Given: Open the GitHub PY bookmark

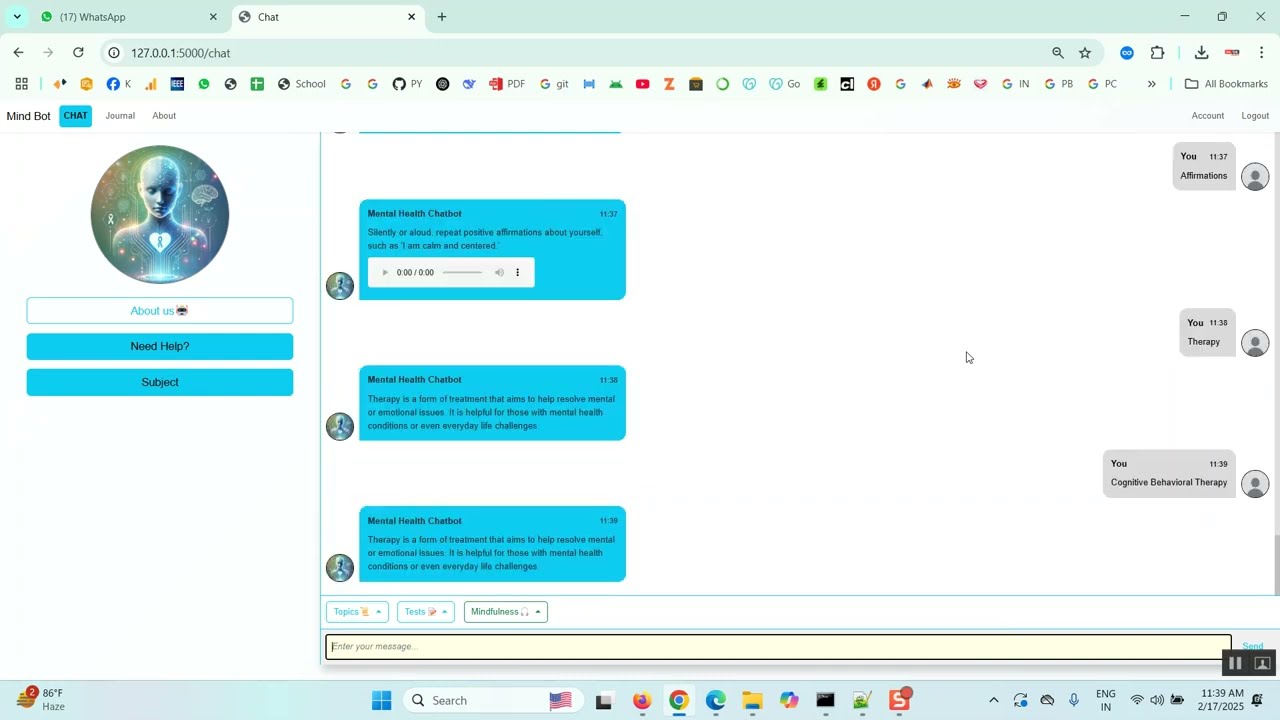Looking at the screenshot, I should click(407, 84).
